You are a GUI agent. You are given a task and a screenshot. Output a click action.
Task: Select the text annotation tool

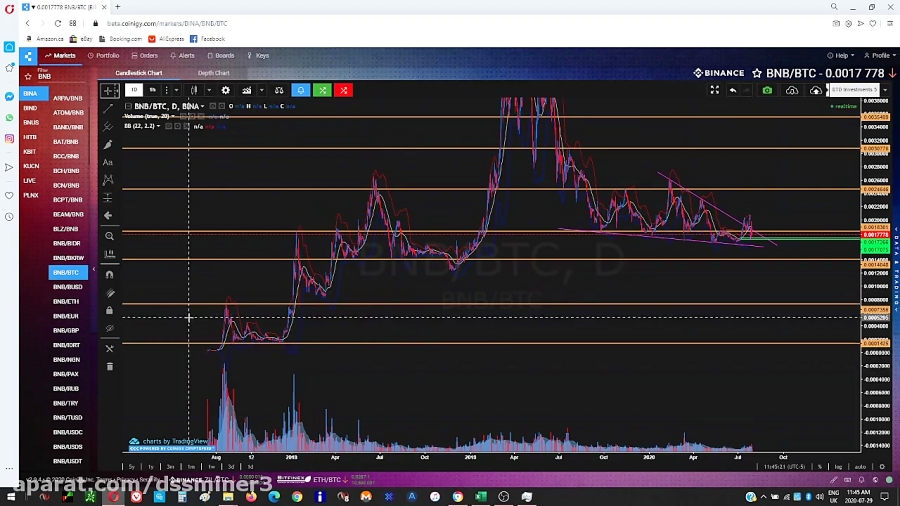pyautogui.click(x=108, y=162)
